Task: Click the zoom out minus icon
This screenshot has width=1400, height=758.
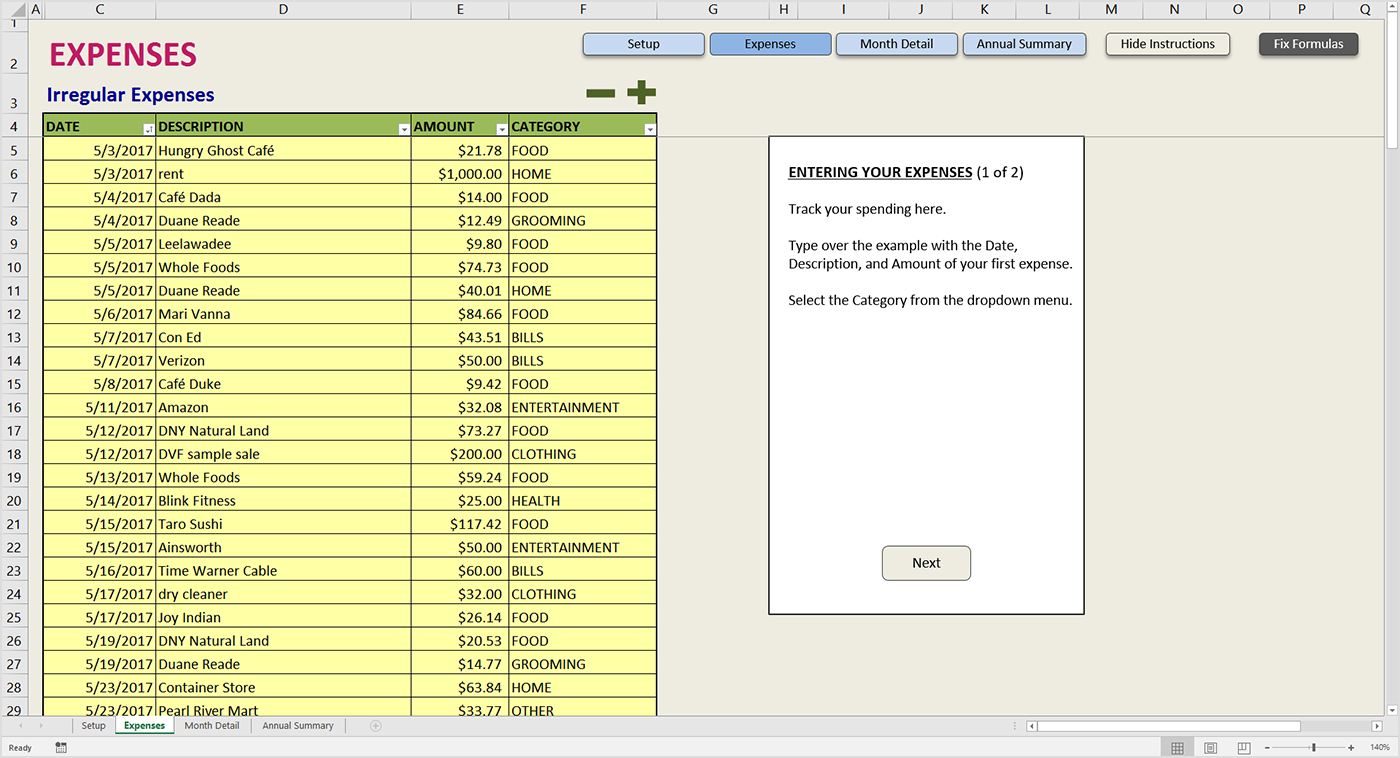Action: pyautogui.click(x=1267, y=748)
